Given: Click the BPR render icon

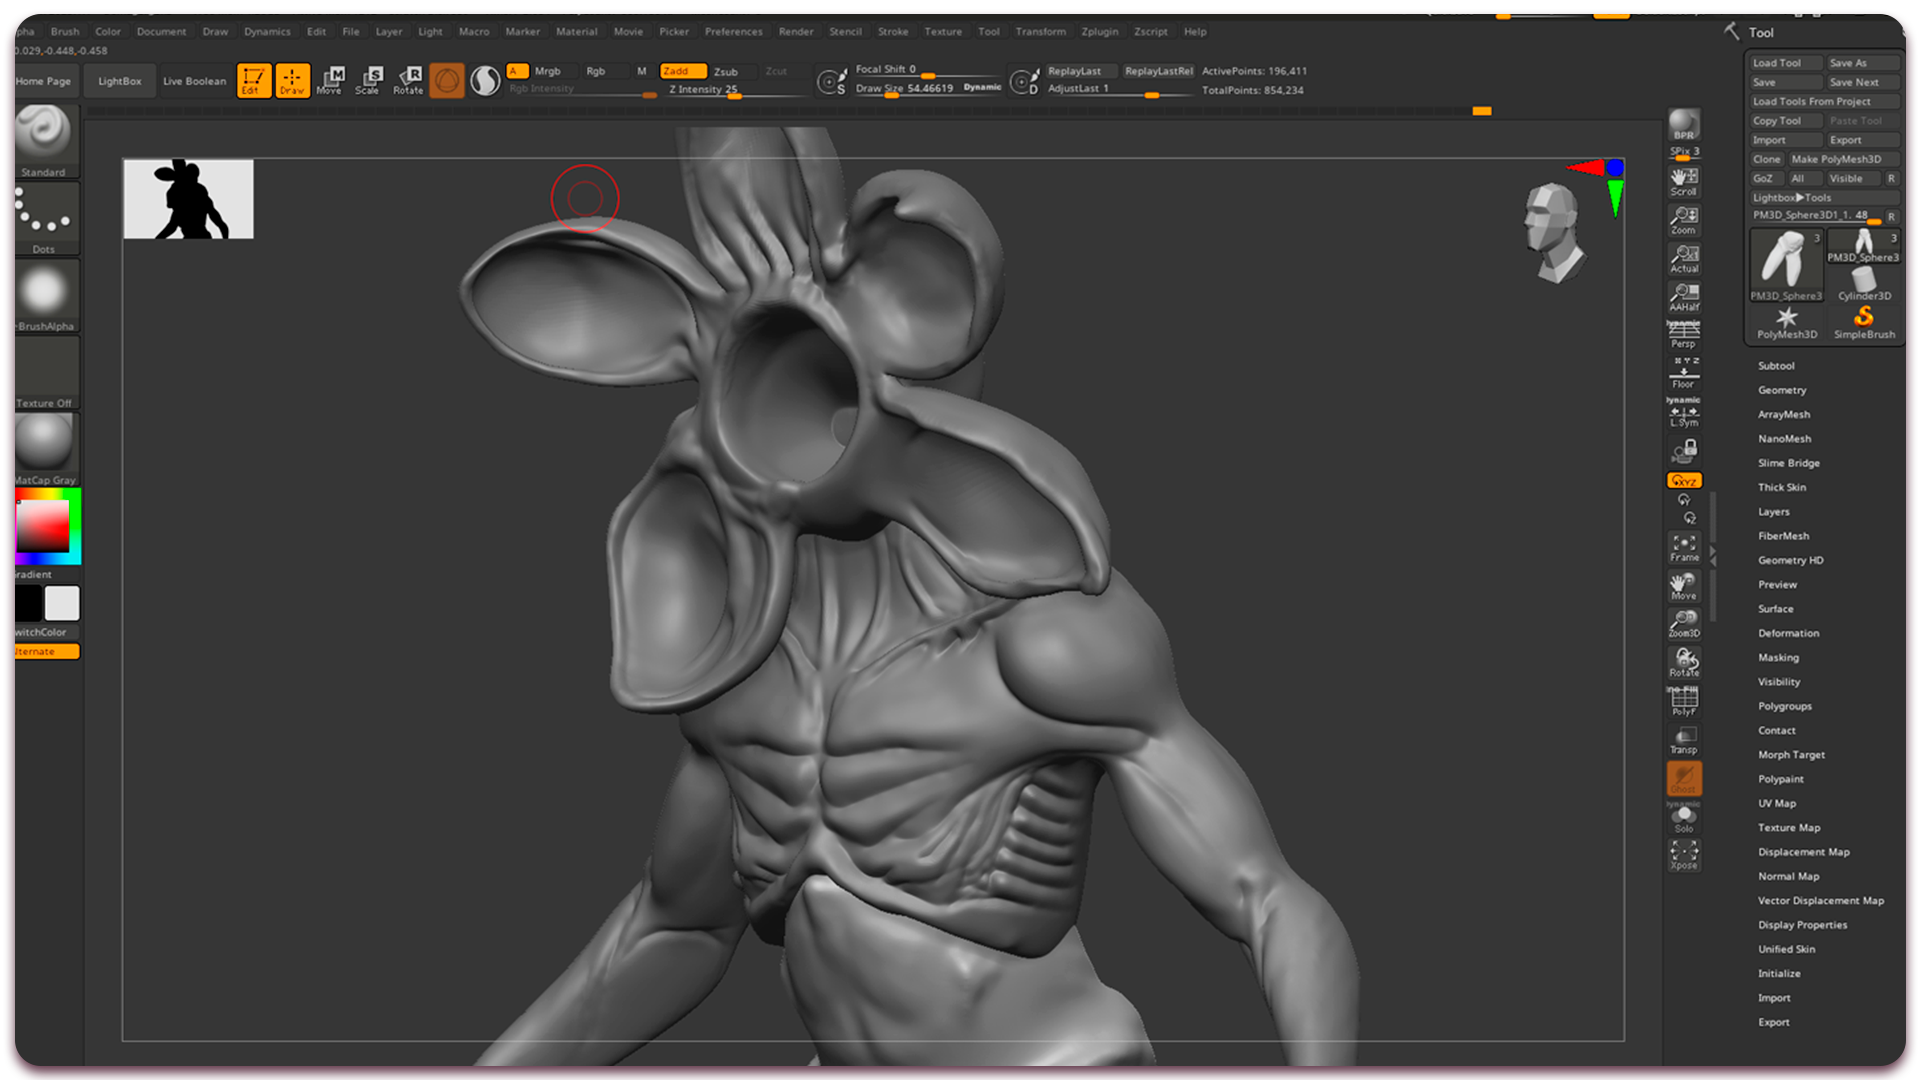Looking at the screenshot, I should point(1684,126).
